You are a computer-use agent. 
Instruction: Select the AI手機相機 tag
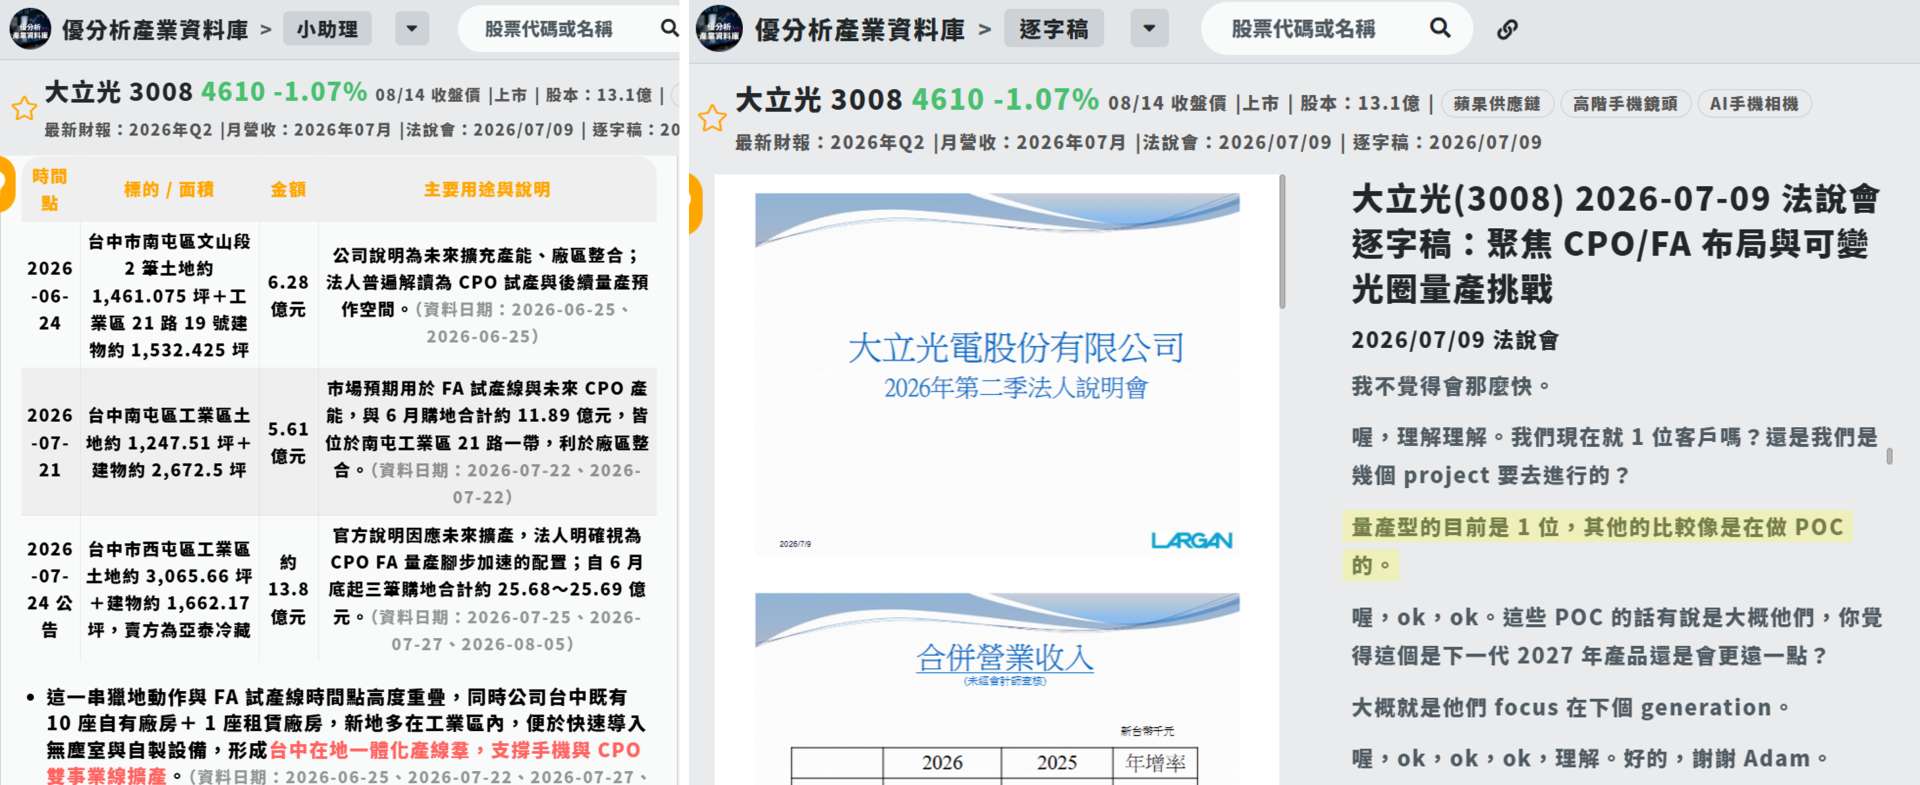pos(1754,103)
